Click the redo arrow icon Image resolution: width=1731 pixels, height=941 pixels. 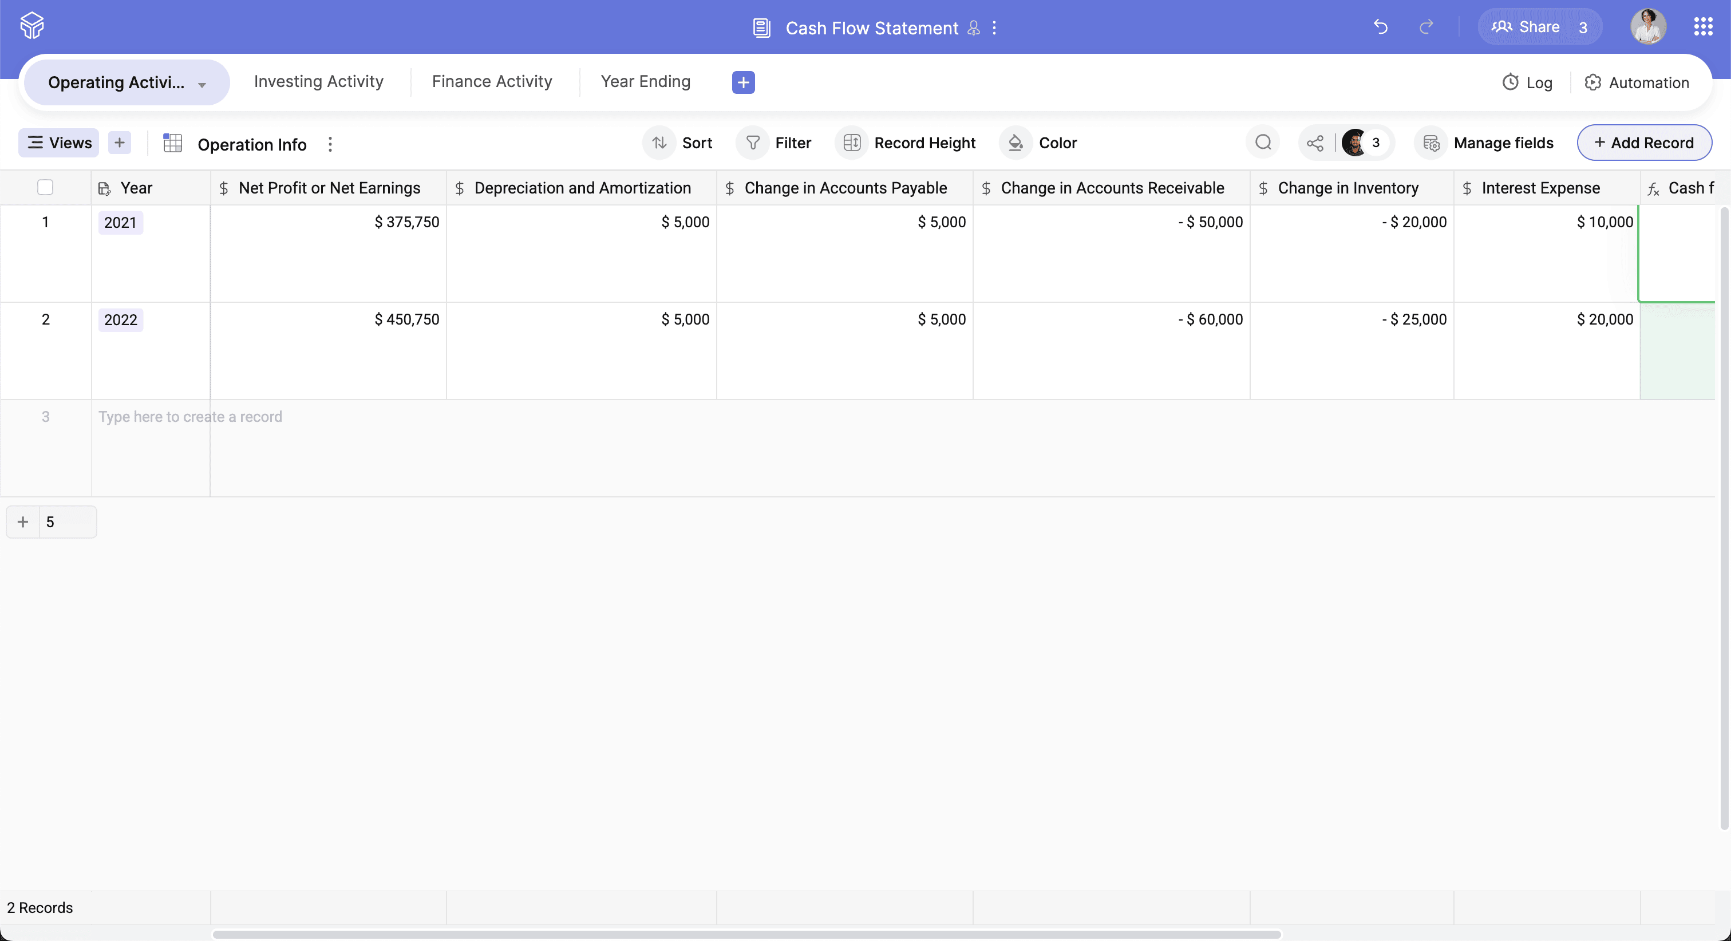[1427, 27]
